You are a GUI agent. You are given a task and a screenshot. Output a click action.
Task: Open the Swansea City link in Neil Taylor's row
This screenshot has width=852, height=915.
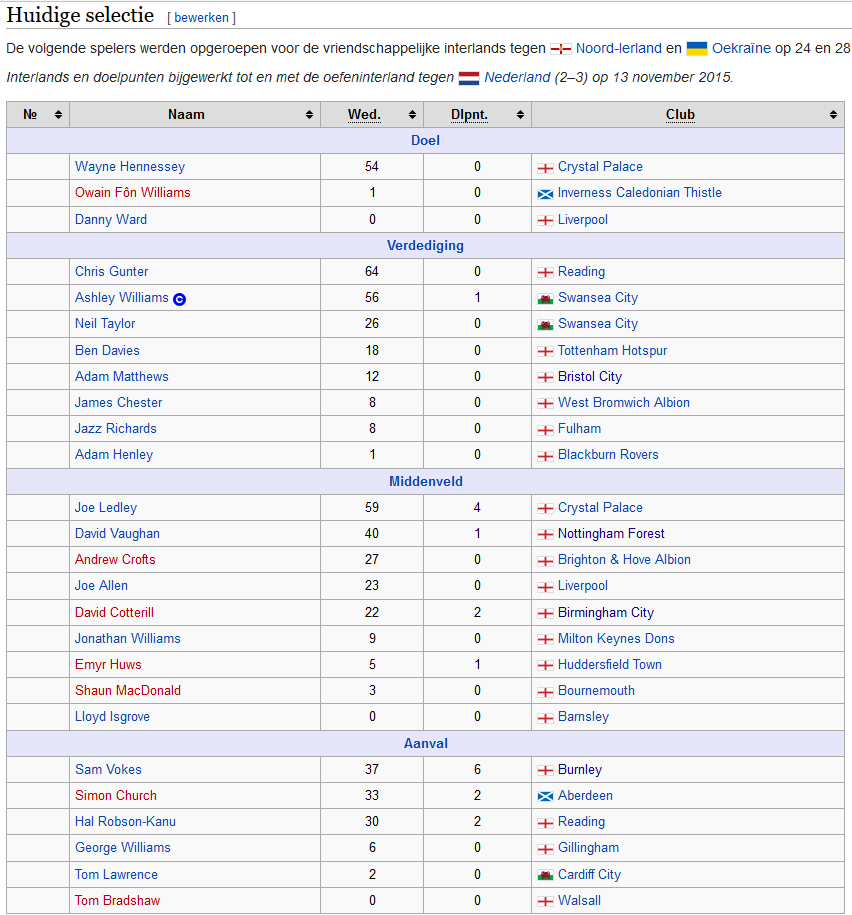pos(598,324)
